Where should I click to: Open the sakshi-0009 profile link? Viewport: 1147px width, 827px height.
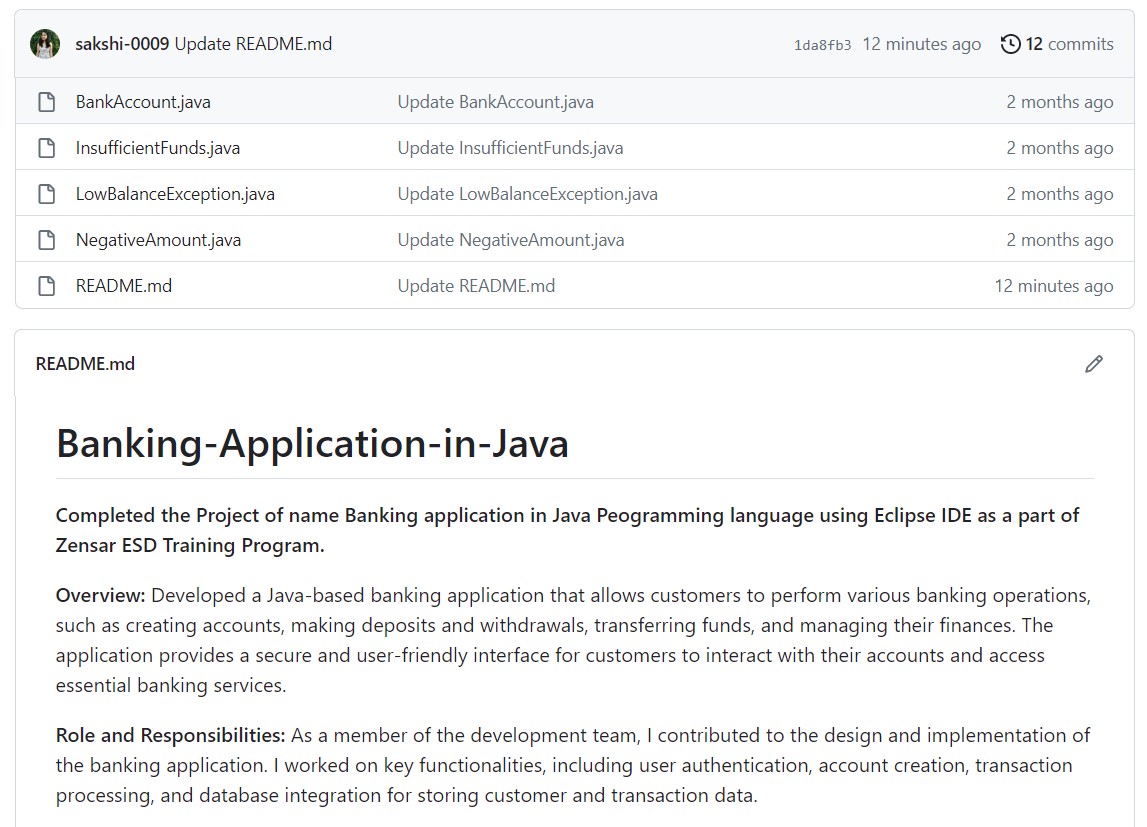tap(122, 44)
